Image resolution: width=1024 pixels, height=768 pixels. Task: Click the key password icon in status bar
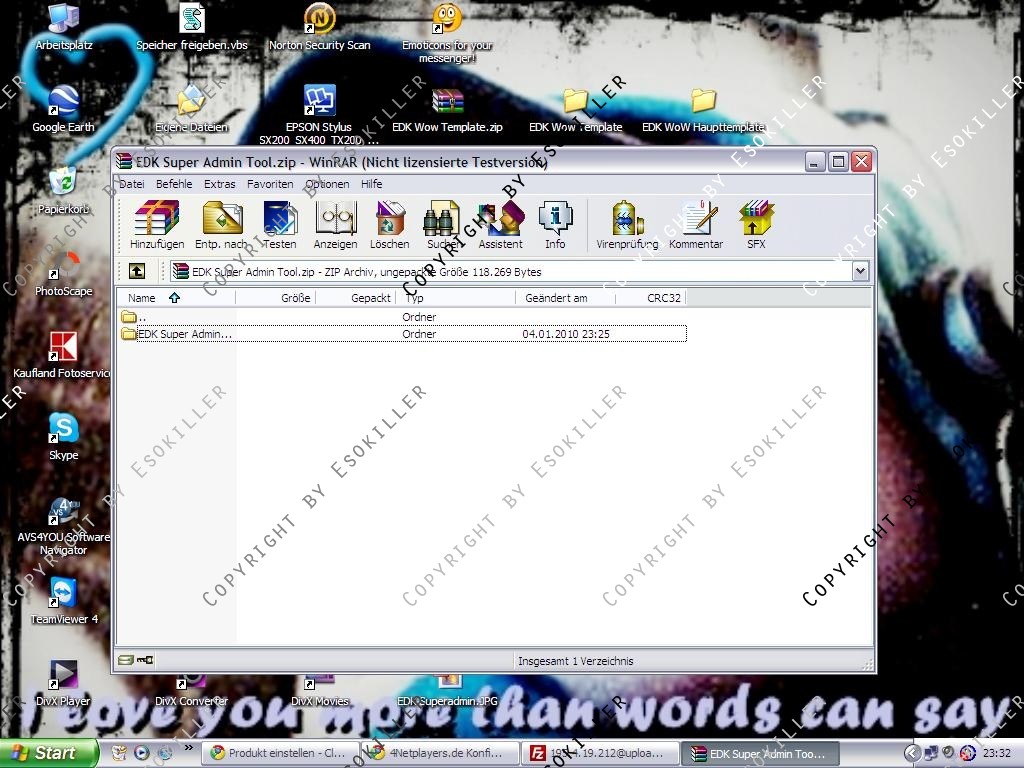(x=145, y=660)
